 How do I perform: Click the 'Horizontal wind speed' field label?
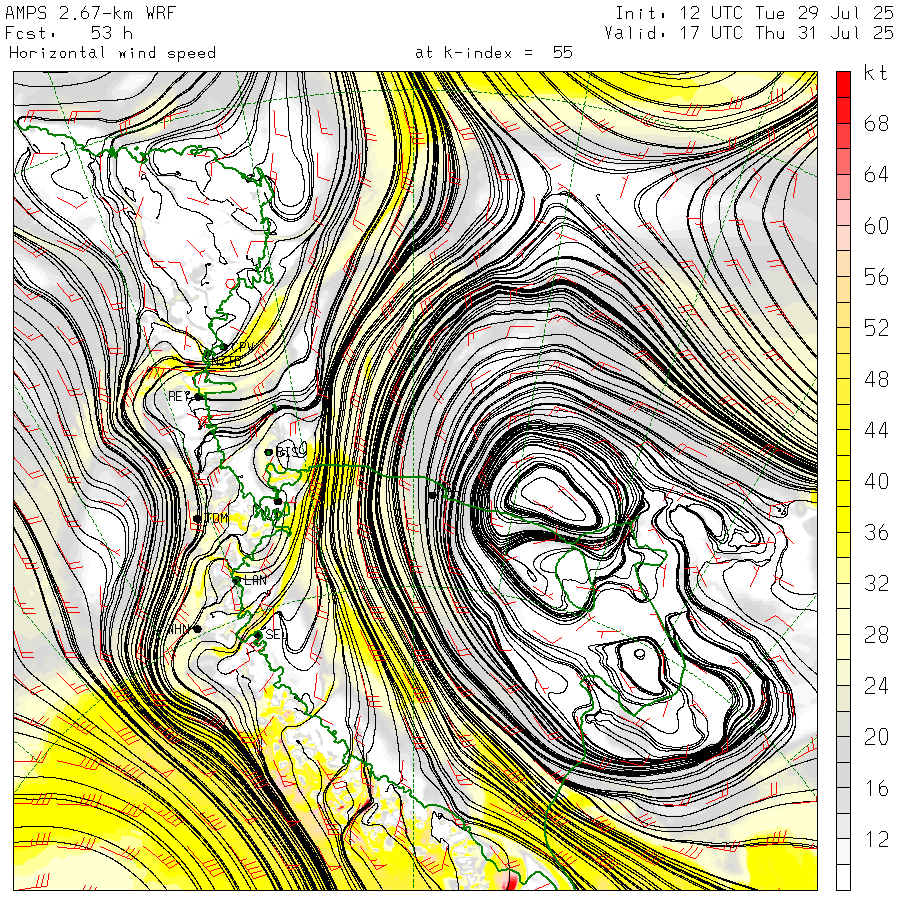pos(112,53)
